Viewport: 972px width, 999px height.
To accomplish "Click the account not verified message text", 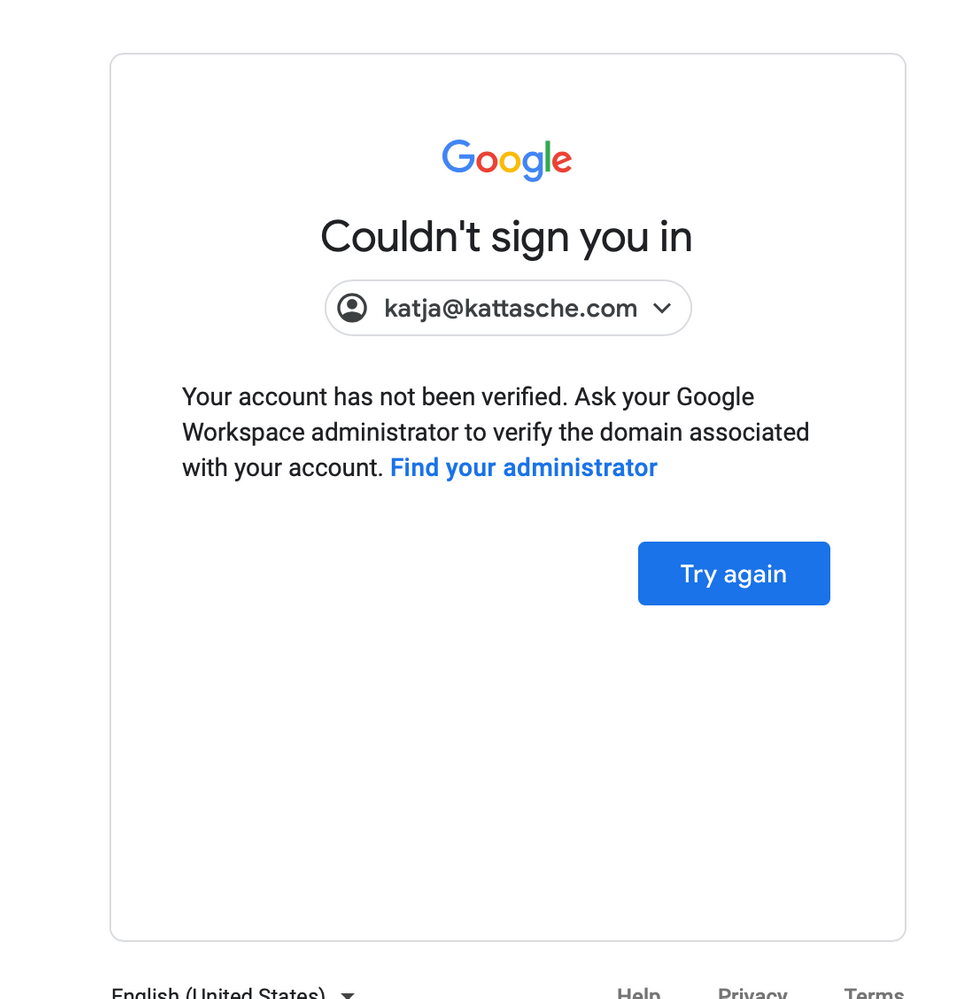I will 496,432.
